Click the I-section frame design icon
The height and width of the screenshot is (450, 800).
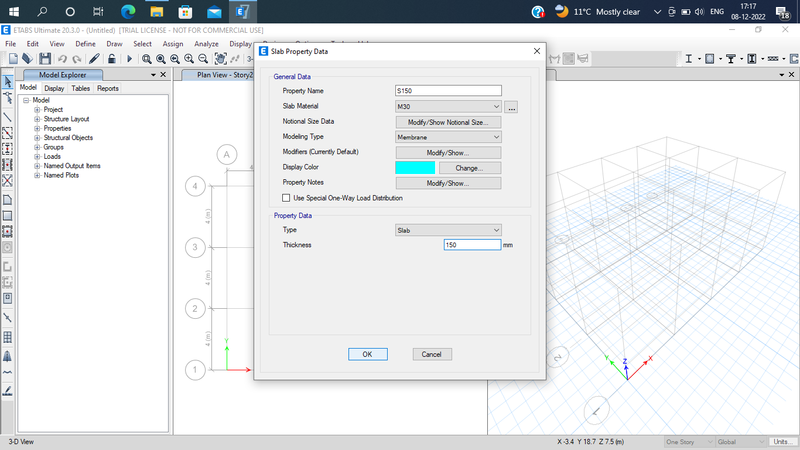pyautogui.click(x=689, y=59)
